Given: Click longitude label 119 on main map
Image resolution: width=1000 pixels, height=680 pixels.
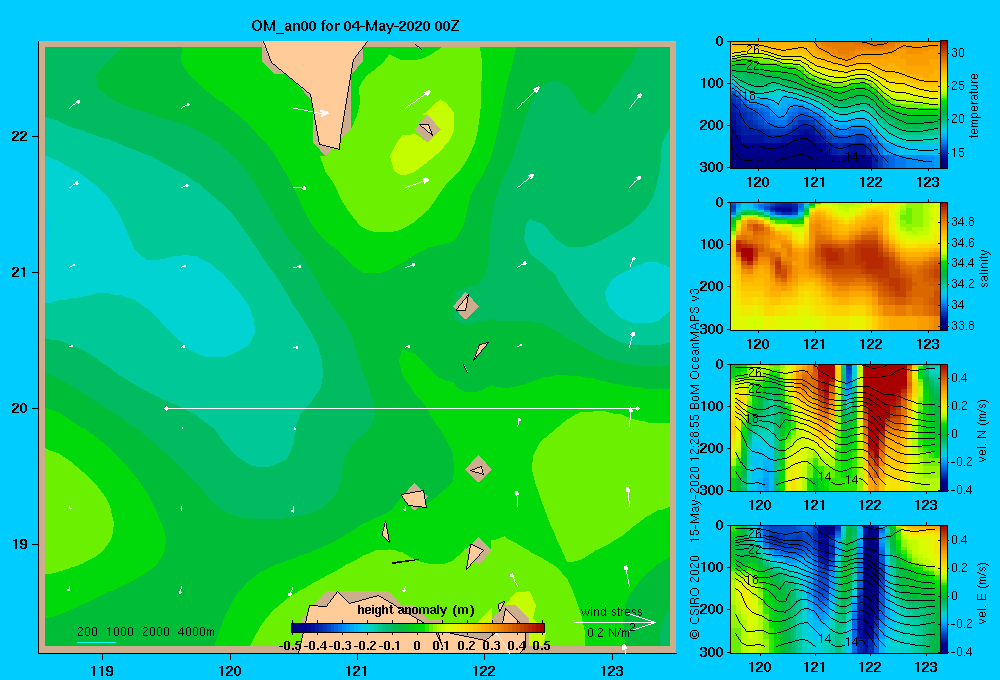Looking at the screenshot, I should tap(102, 670).
